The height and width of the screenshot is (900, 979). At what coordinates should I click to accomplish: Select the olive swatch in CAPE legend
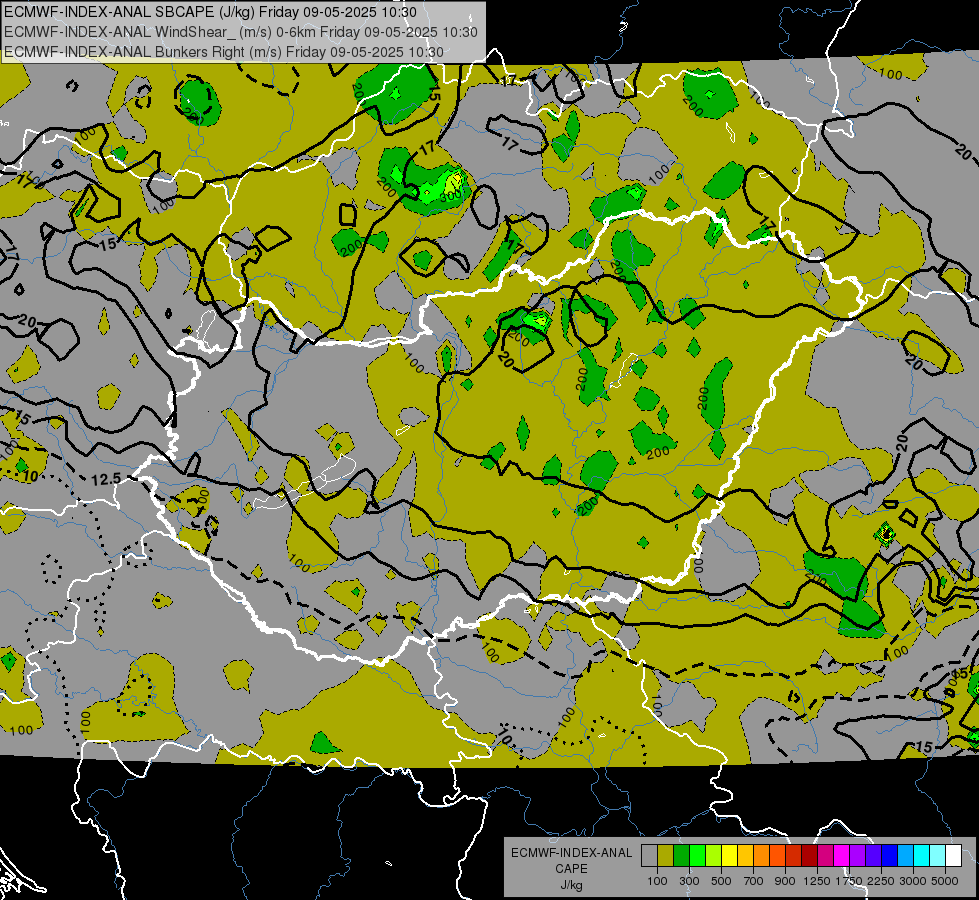[x=666, y=856]
